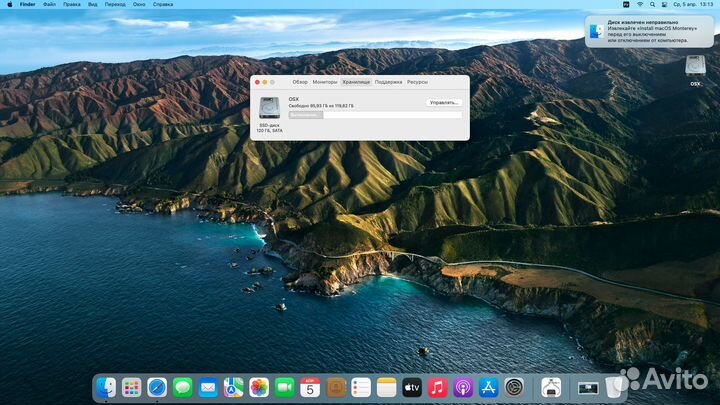Open the Trash in the dock
The height and width of the screenshot is (405, 720).
click(x=614, y=388)
